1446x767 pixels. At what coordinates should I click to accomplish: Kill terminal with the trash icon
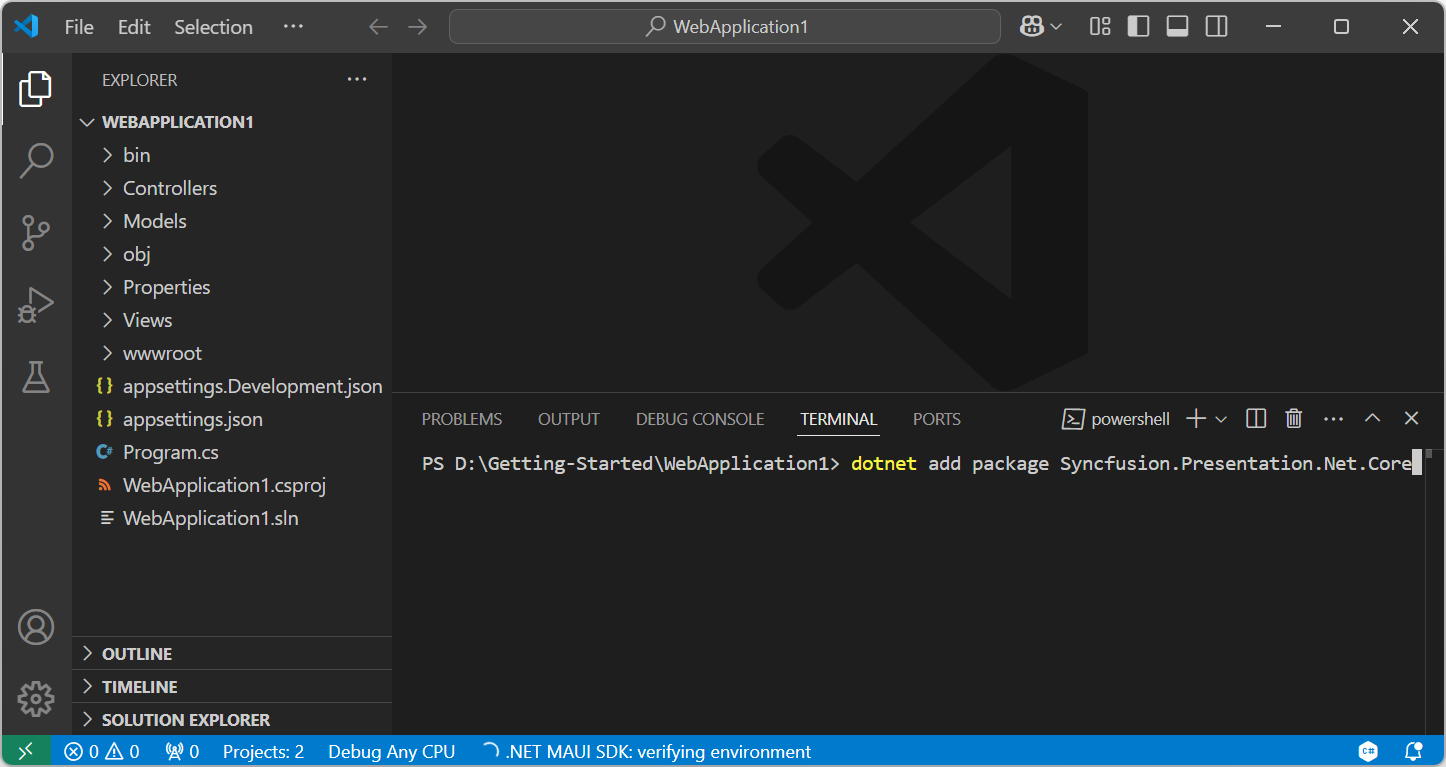tap(1294, 419)
